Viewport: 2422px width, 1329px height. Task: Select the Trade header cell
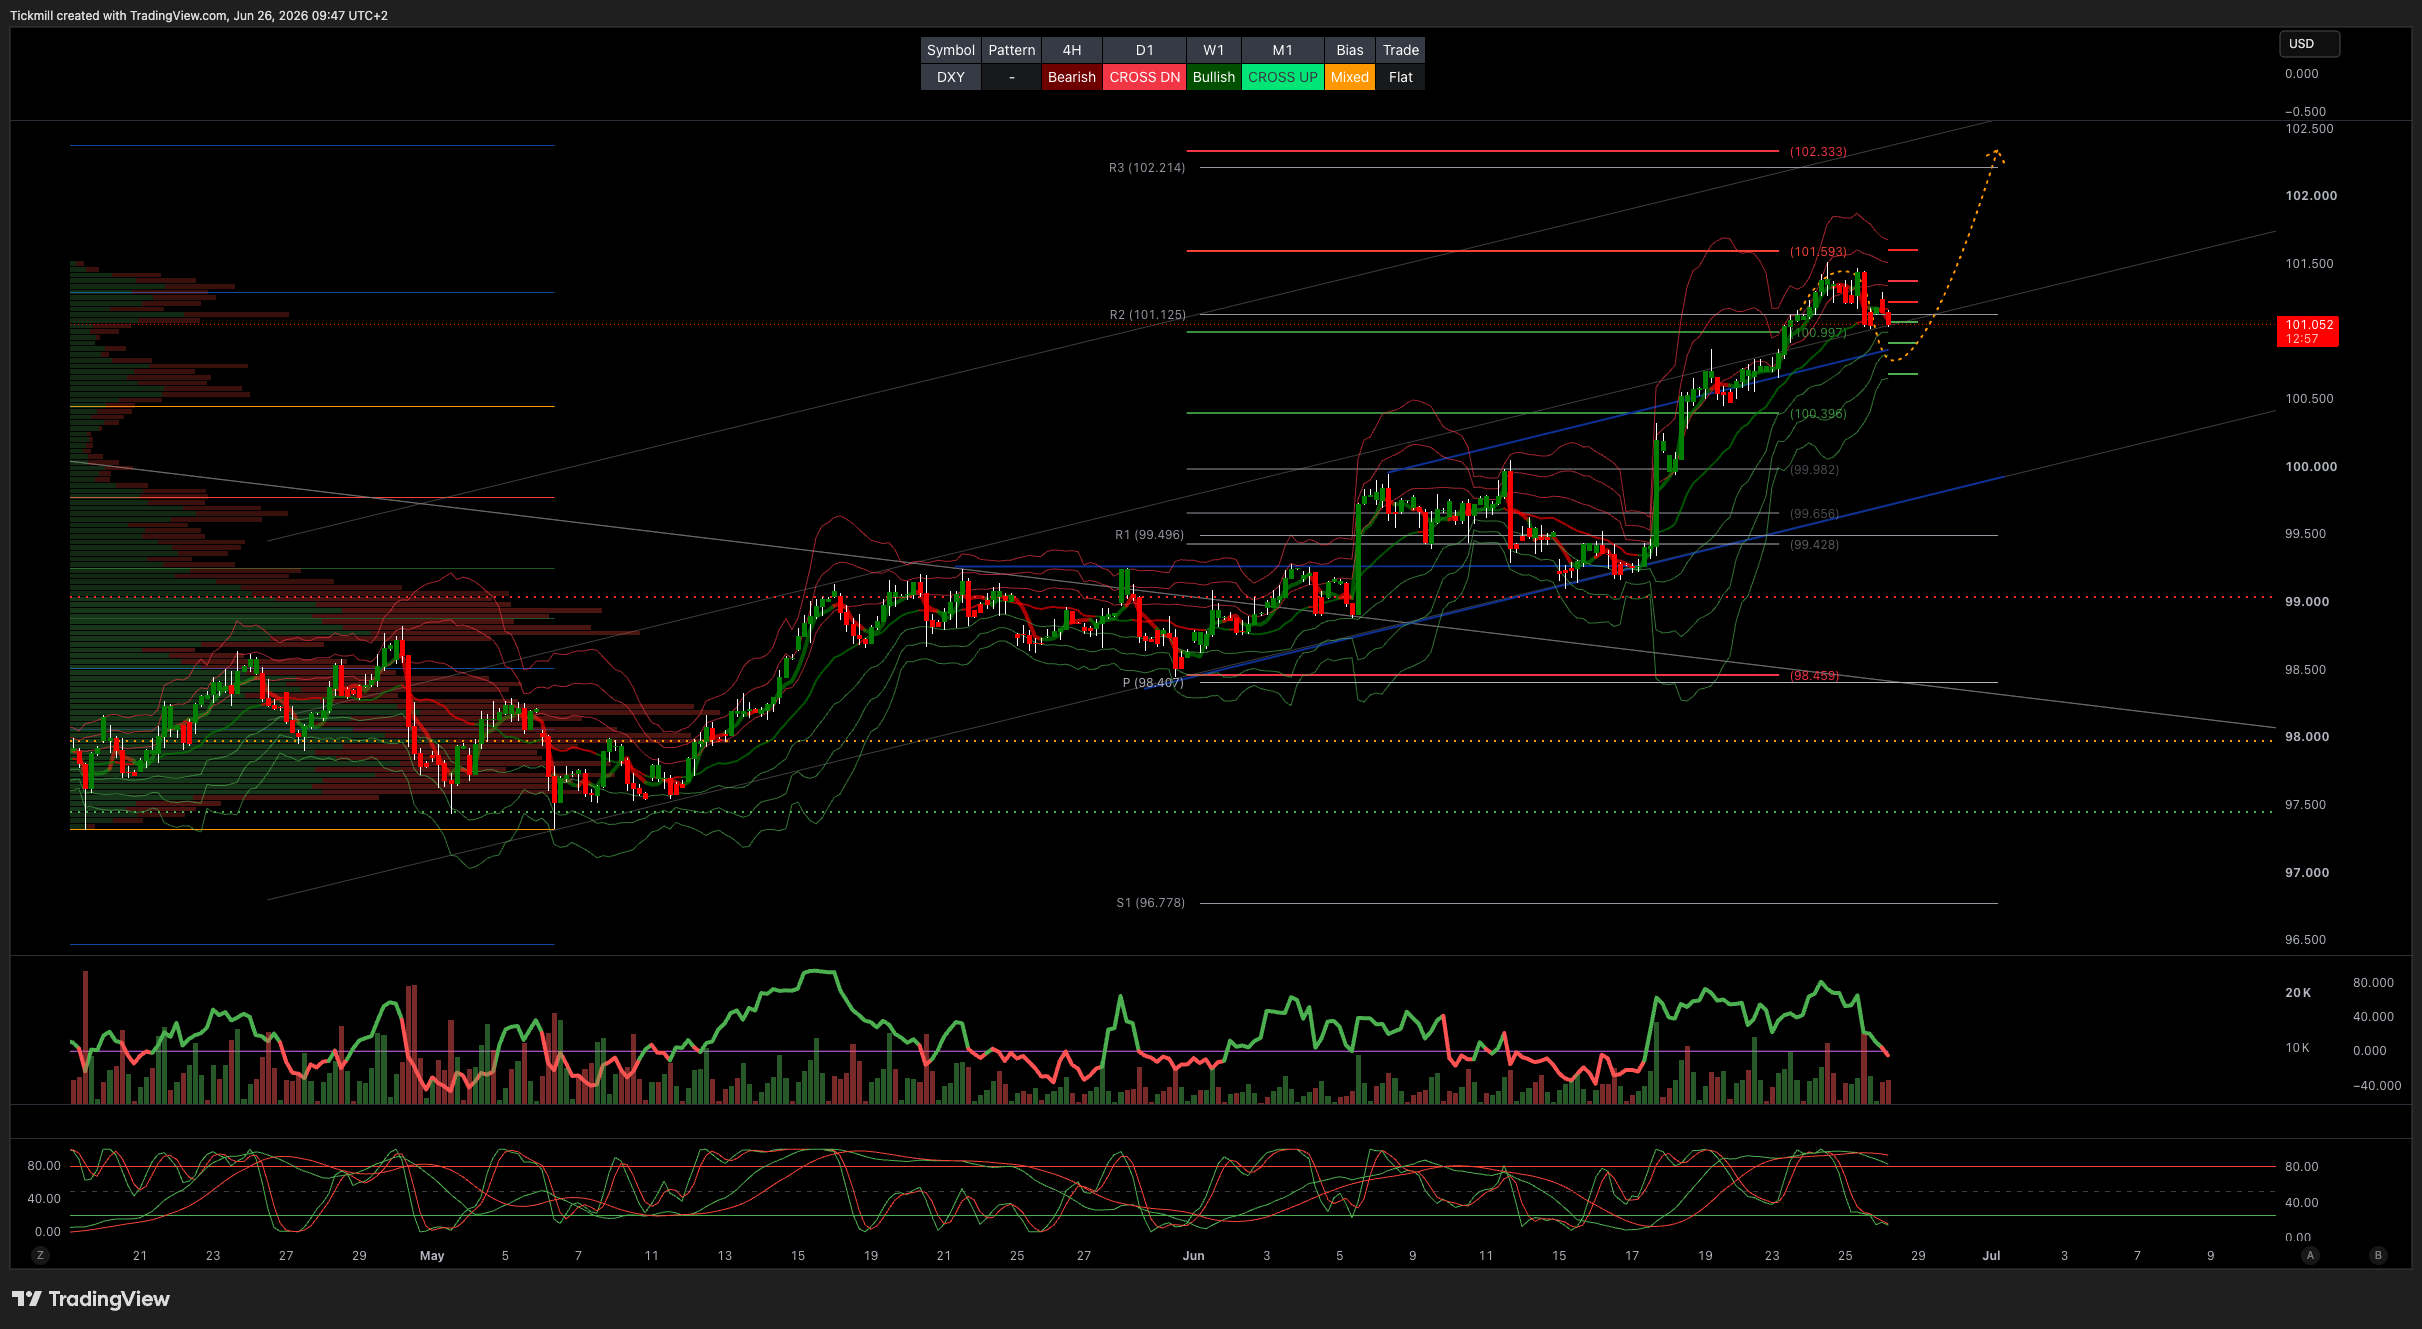[1400, 50]
